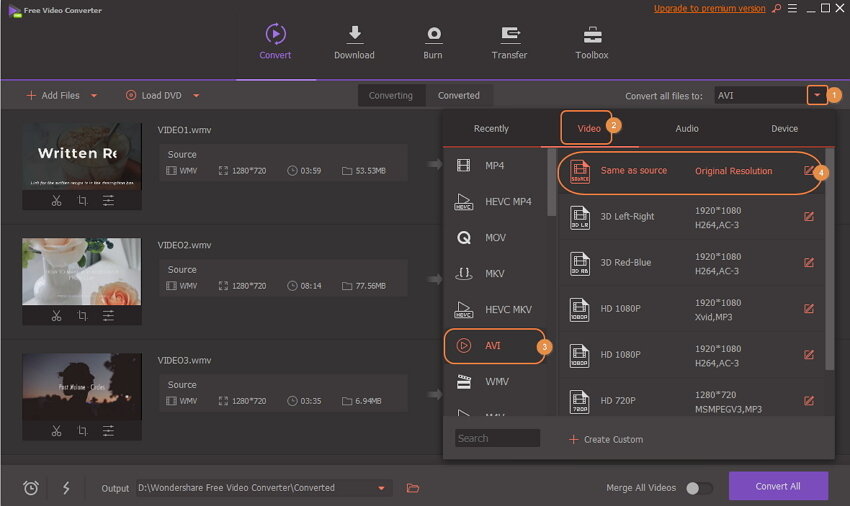Click the VIDEO3.wmv thumbnail
The image size is (850, 506).
[x=82, y=387]
